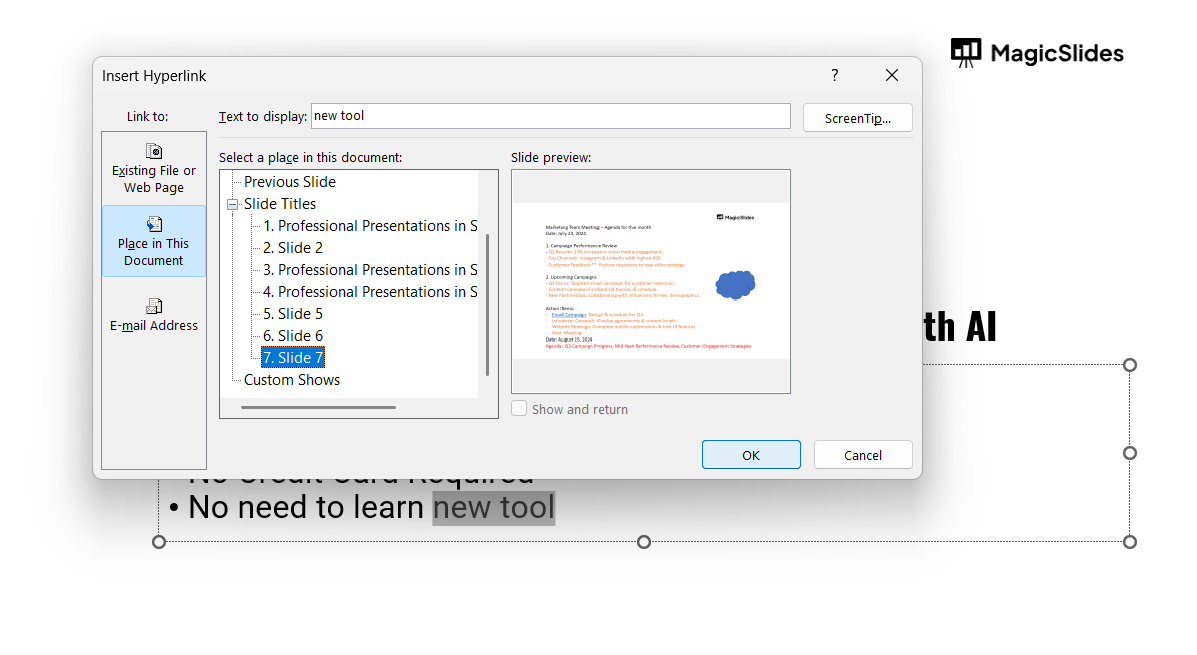Viewport: 1197px width, 655px height.
Task: Select the Place in This Document icon
Action: pyautogui.click(x=153, y=224)
